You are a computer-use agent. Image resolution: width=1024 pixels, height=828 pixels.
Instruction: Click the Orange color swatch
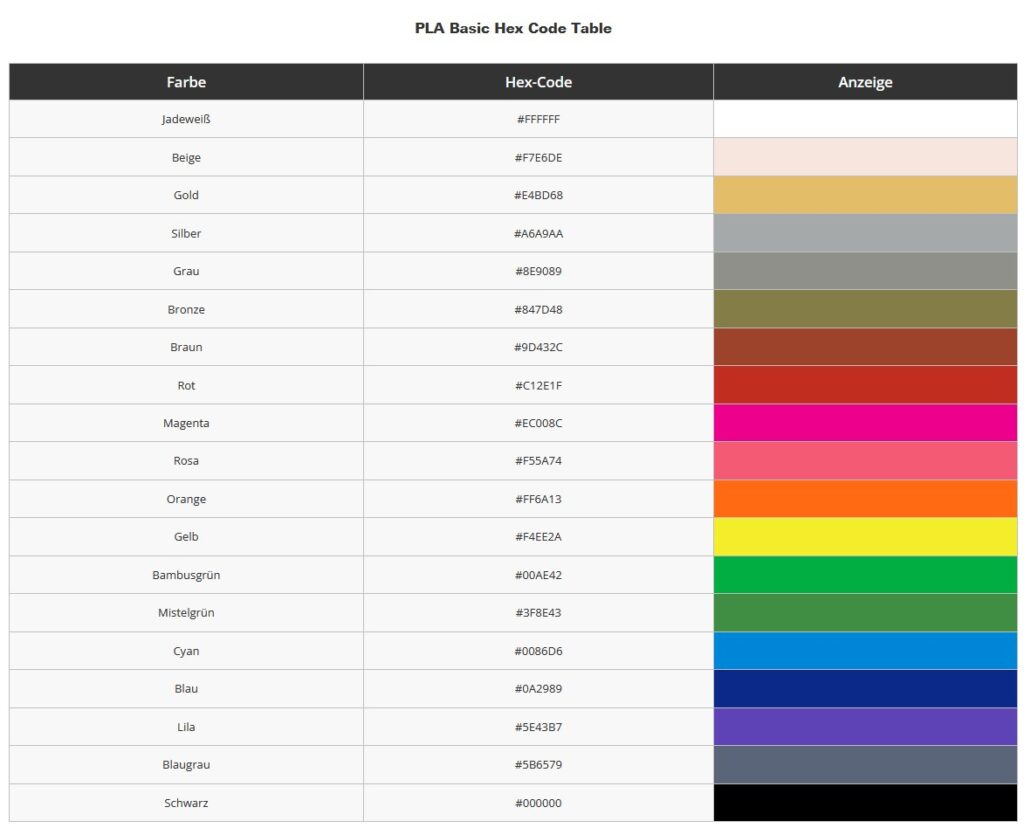coord(865,499)
